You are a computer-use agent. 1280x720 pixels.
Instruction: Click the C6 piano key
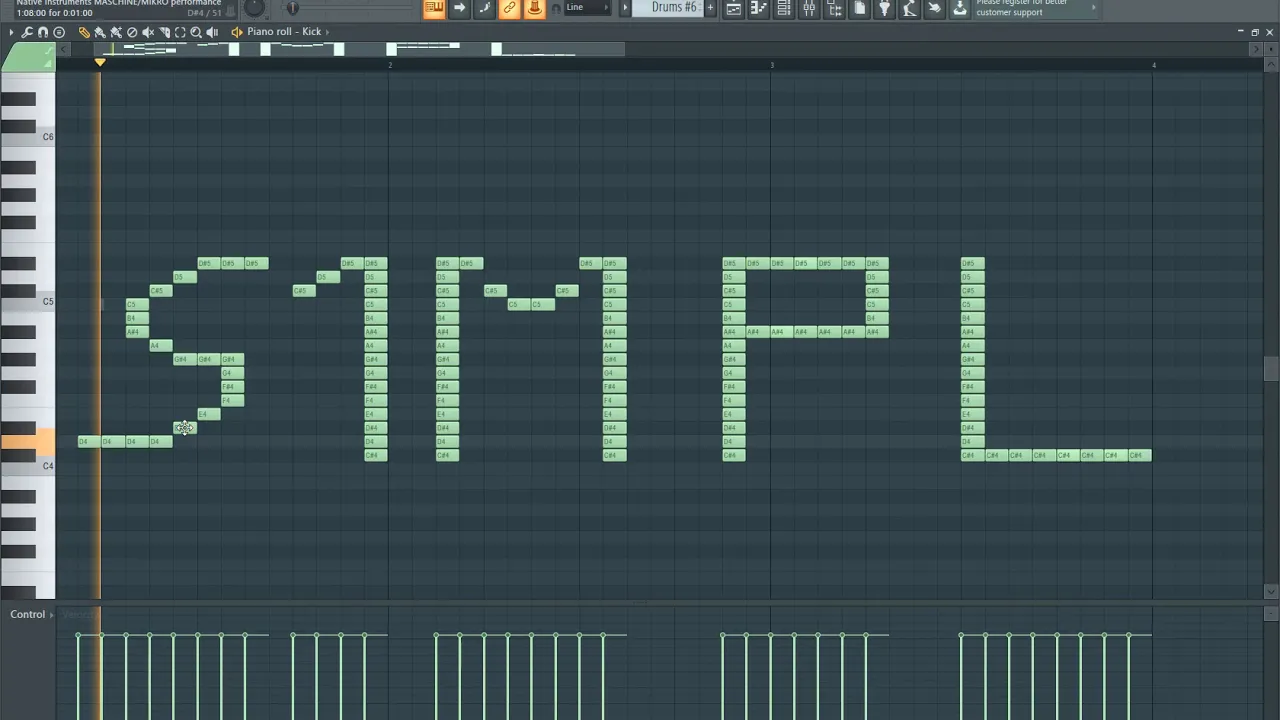click(x=27, y=137)
